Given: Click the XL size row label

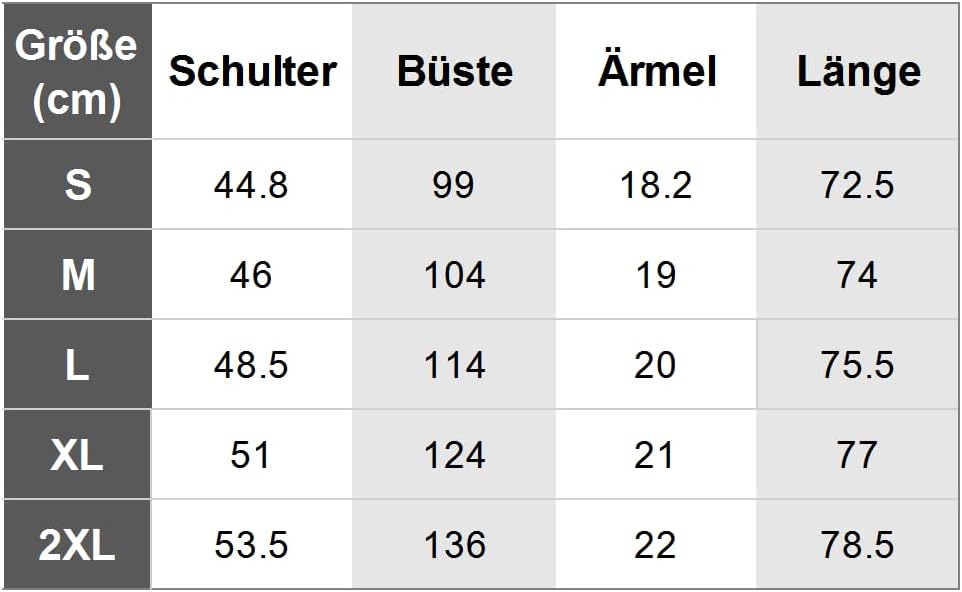Looking at the screenshot, I should 77,455.
